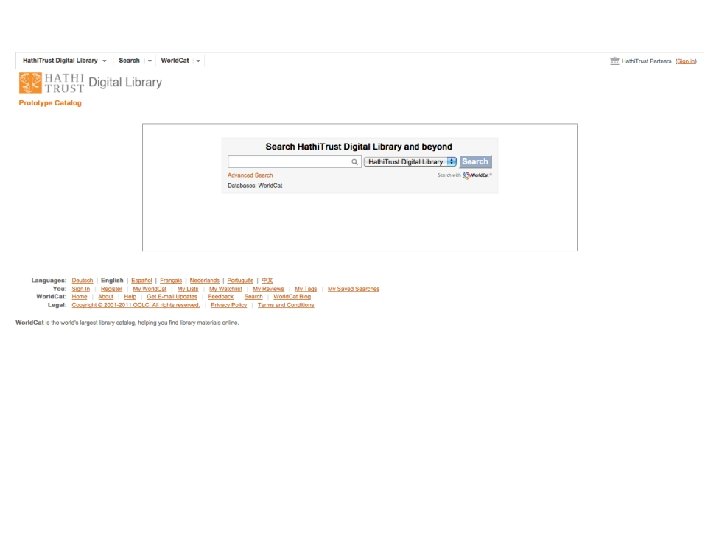Click the Register footer link

click(x=112, y=289)
